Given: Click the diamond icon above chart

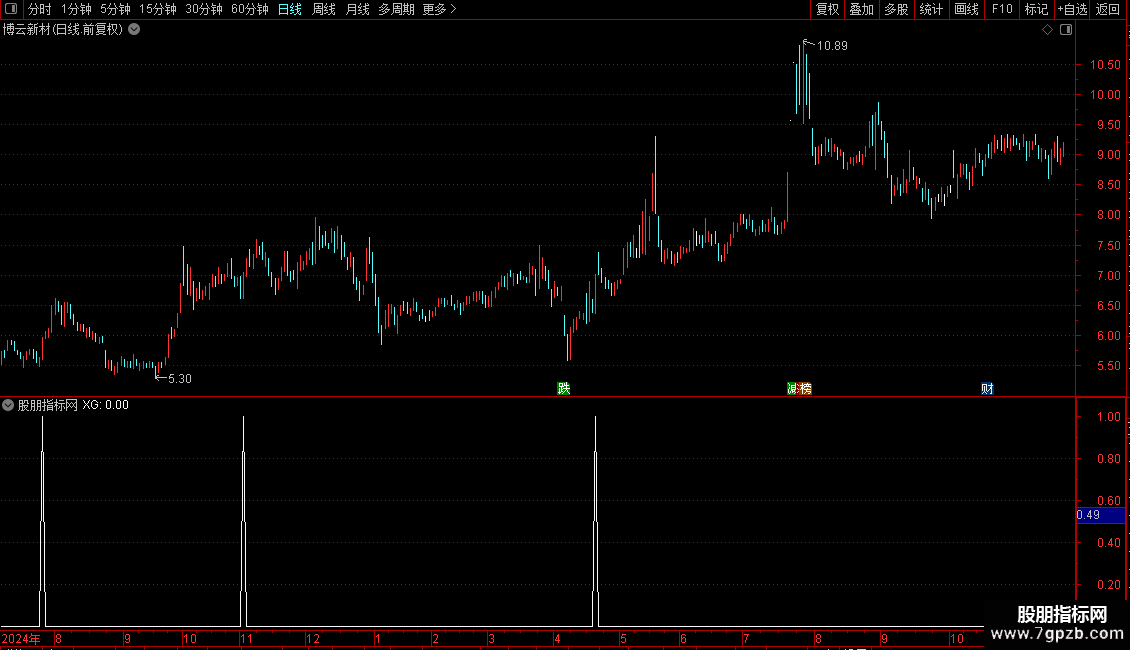Looking at the screenshot, I should (x=1048, y=30).
